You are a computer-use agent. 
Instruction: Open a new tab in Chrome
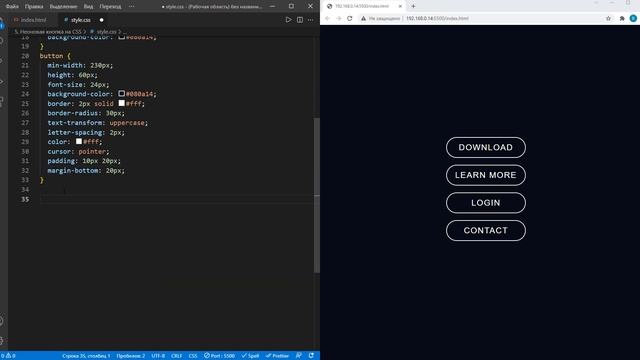pyautogui.click(x=413, y=6)
